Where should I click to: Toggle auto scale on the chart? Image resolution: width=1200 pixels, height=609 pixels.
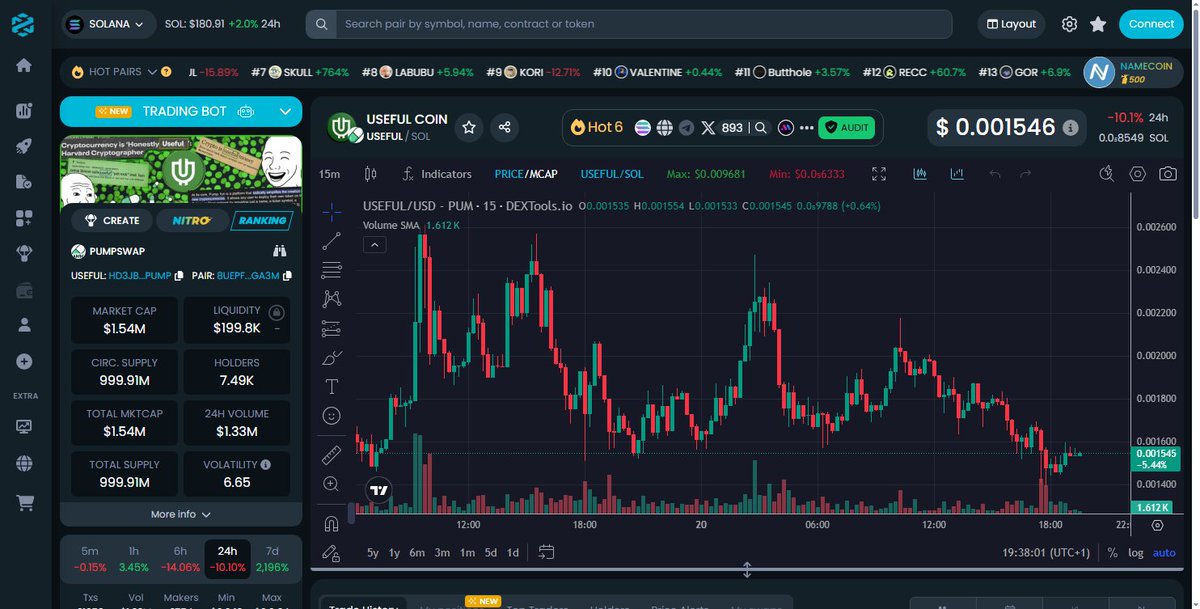click(1164, 553)
